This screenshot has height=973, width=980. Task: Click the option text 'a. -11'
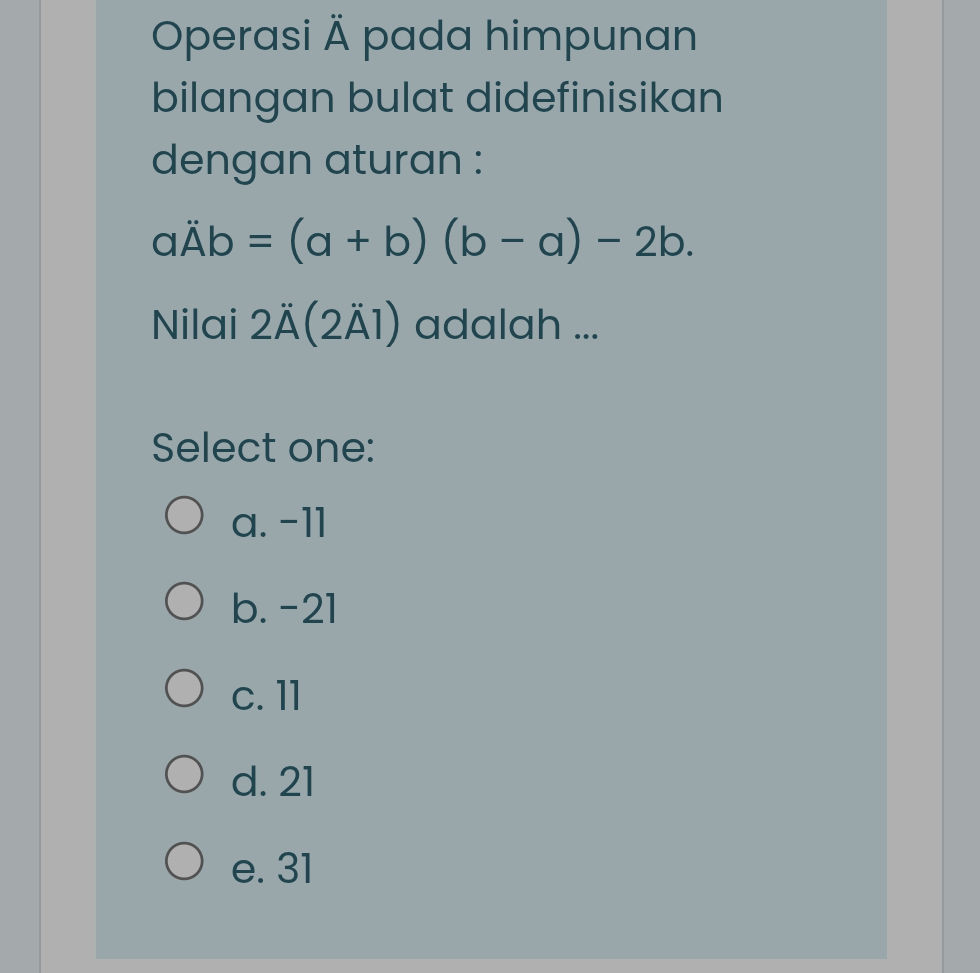coord(278,522)
